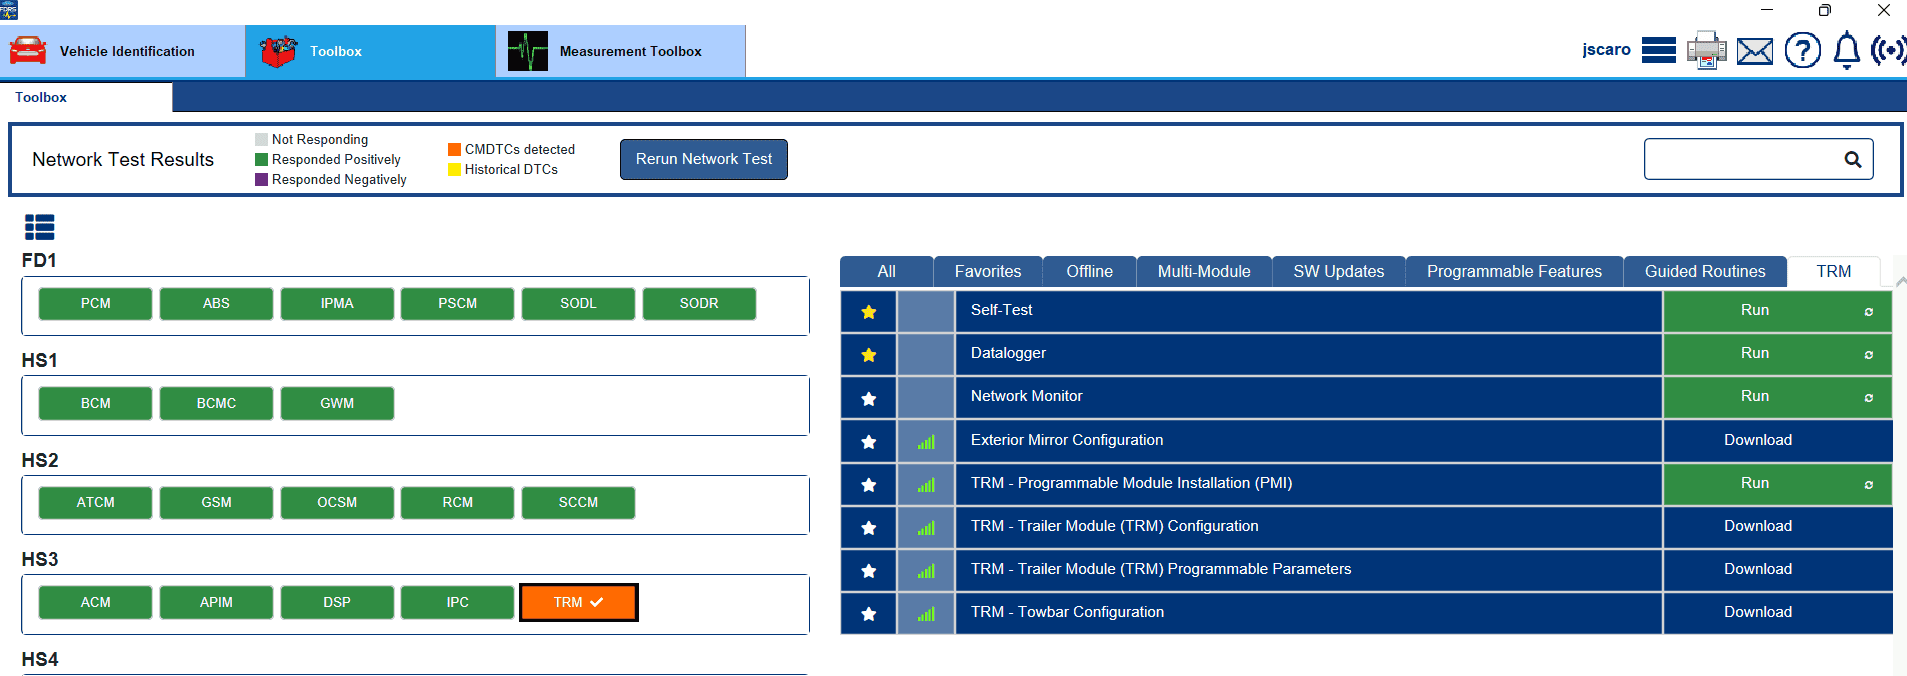Click the Rerun Network Test button

point(703,159)
